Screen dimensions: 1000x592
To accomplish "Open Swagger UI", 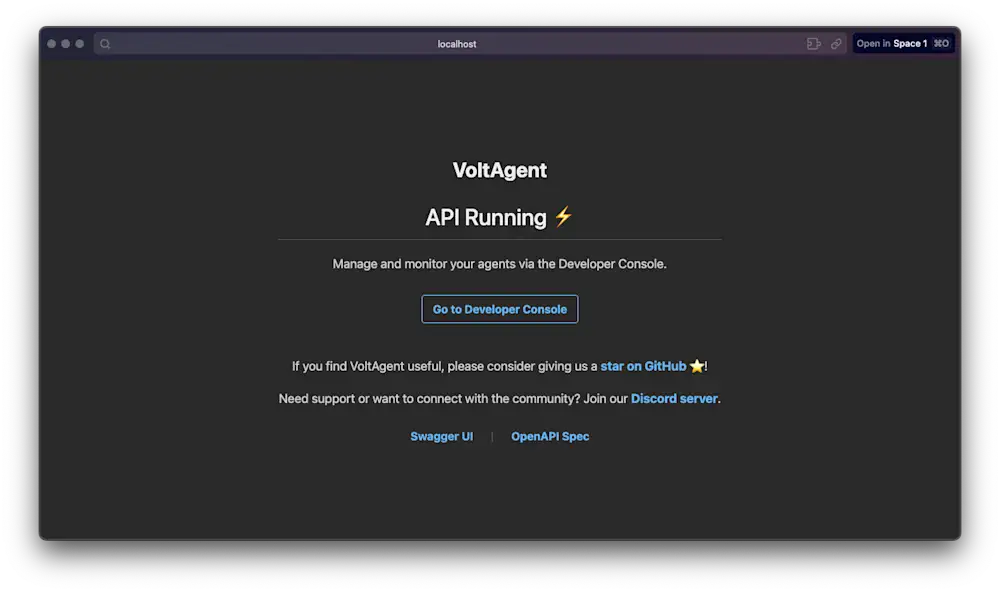I will tap(442, 436).
